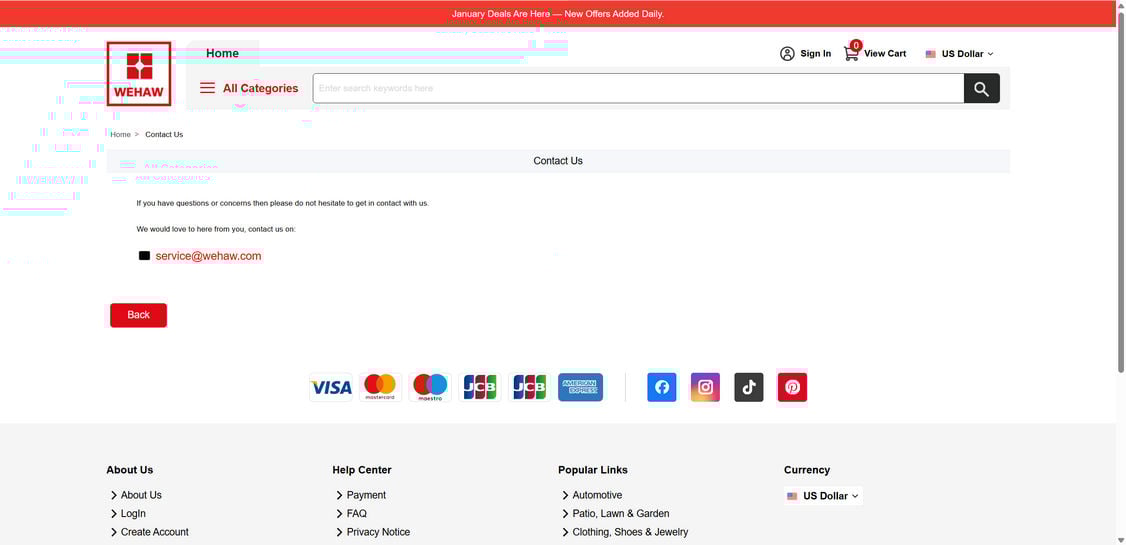Click the red Back button
The width and height of the screenshot is (1126, 545).
coord(139,315)
